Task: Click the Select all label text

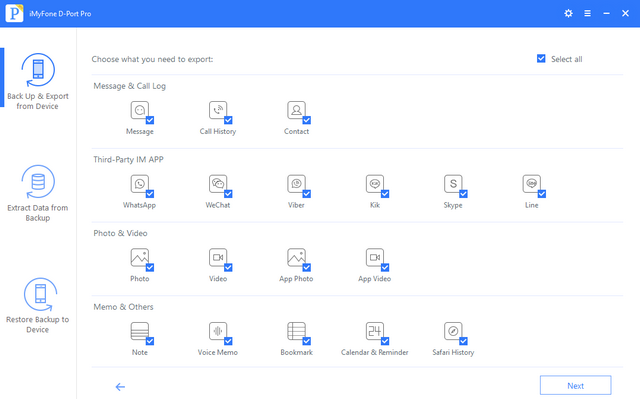Action: tap(567, 59)
